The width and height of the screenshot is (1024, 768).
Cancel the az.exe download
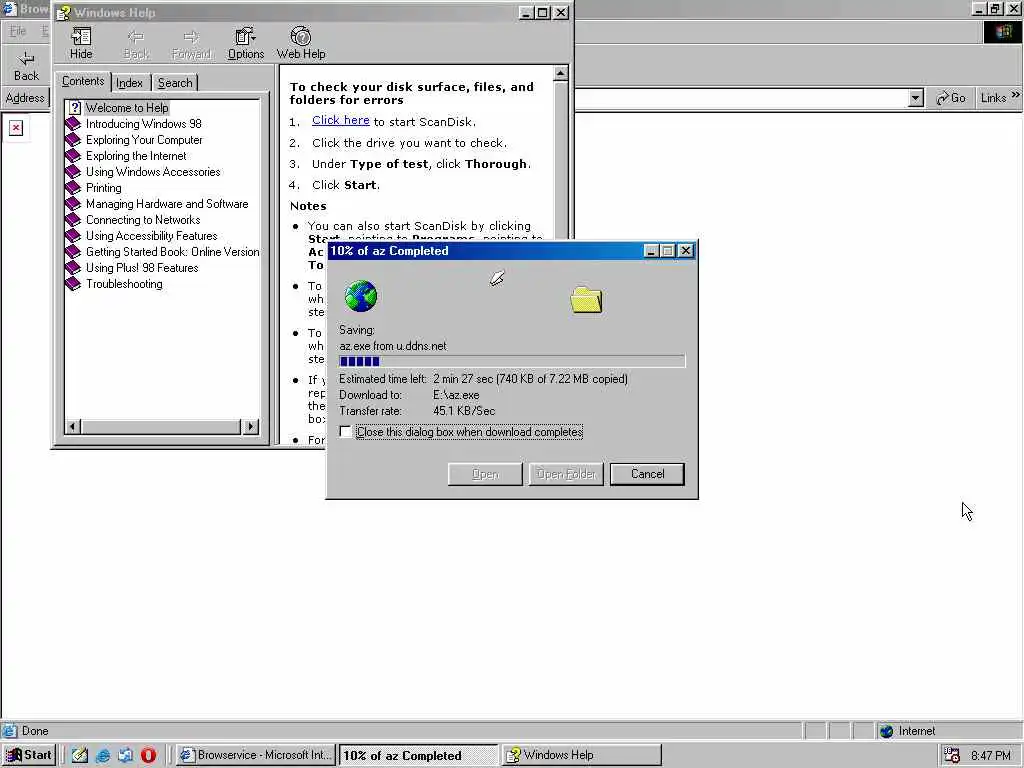(x=647, y=474)
